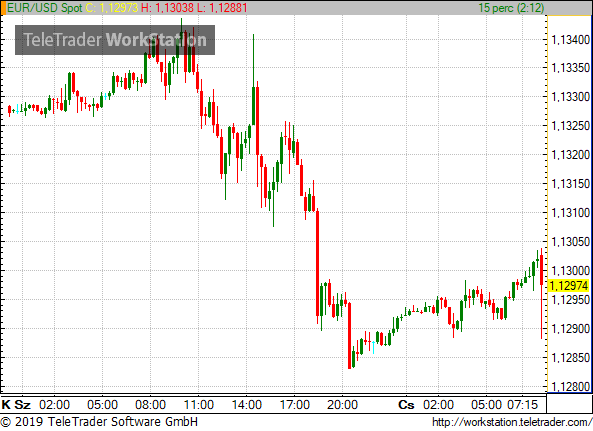
Task: Open the workstation.teletrader.com link
Action: pos(512,422)
